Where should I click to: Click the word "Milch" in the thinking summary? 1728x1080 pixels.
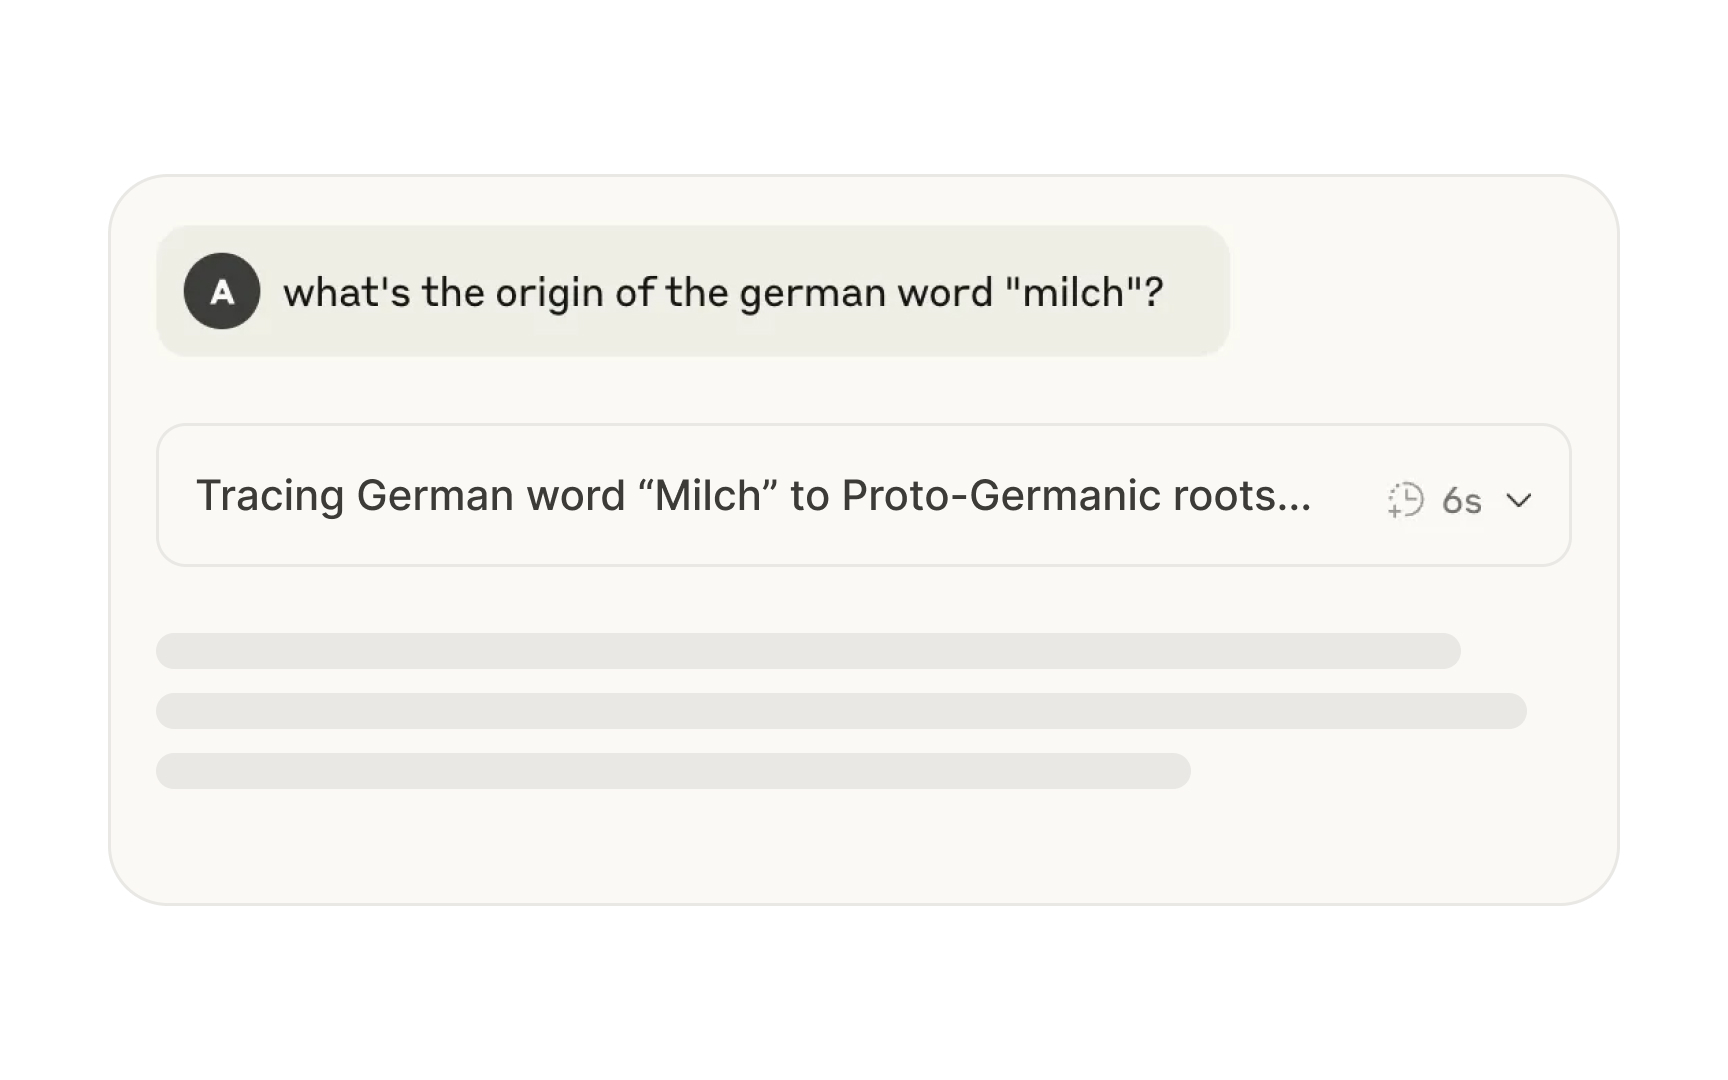point(708,496)
